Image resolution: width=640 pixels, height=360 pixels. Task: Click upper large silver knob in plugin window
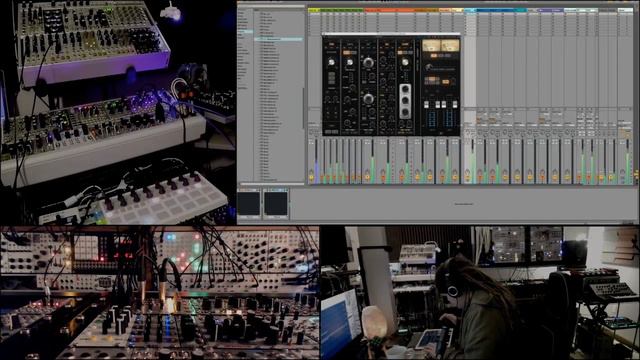(x=368, y=62)
